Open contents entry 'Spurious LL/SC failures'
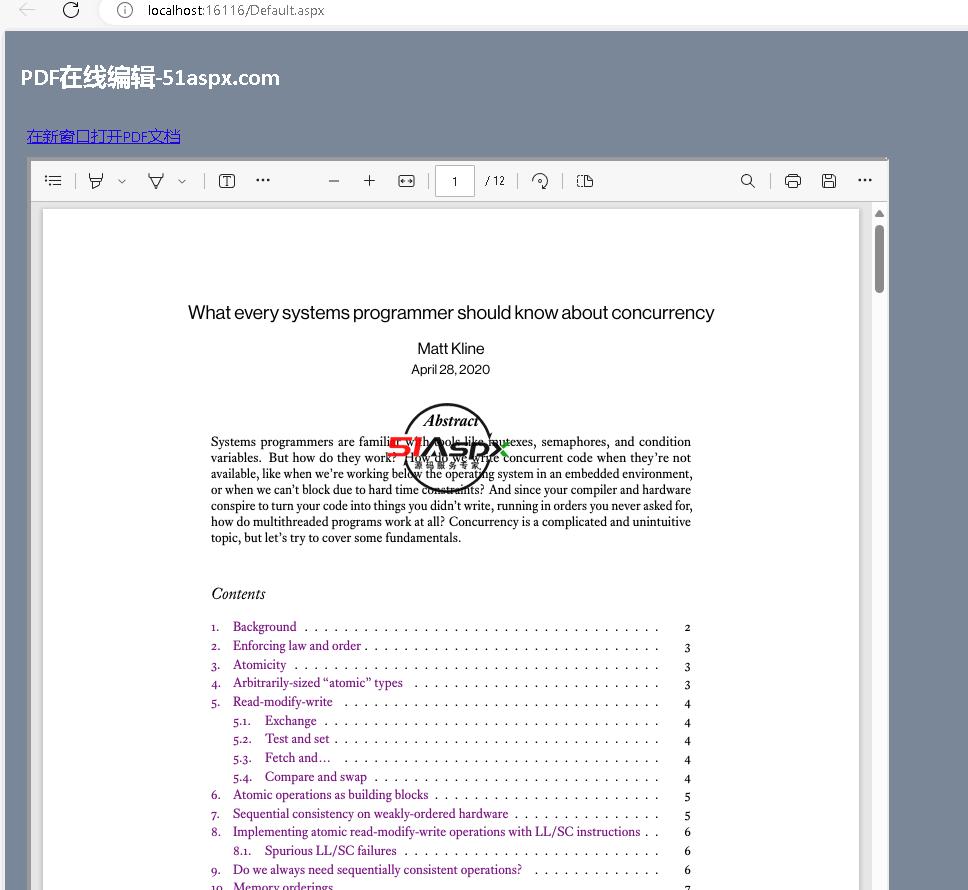 (x=330, y=851)
